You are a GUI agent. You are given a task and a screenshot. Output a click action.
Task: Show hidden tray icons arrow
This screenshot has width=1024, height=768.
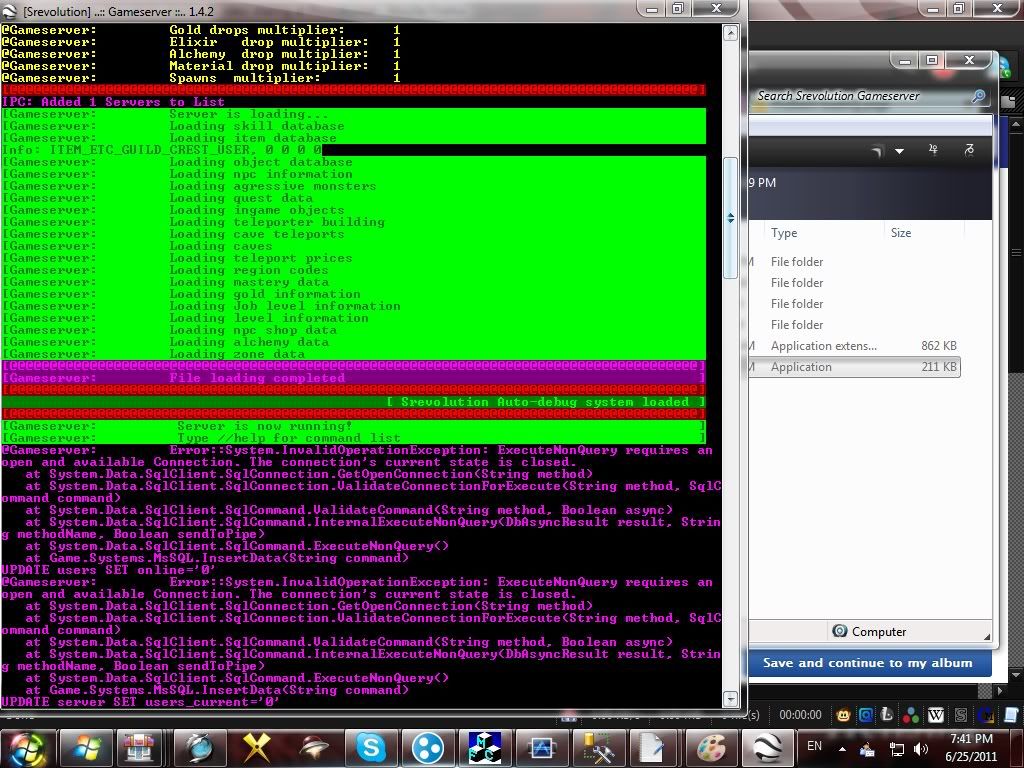[842, 749]
